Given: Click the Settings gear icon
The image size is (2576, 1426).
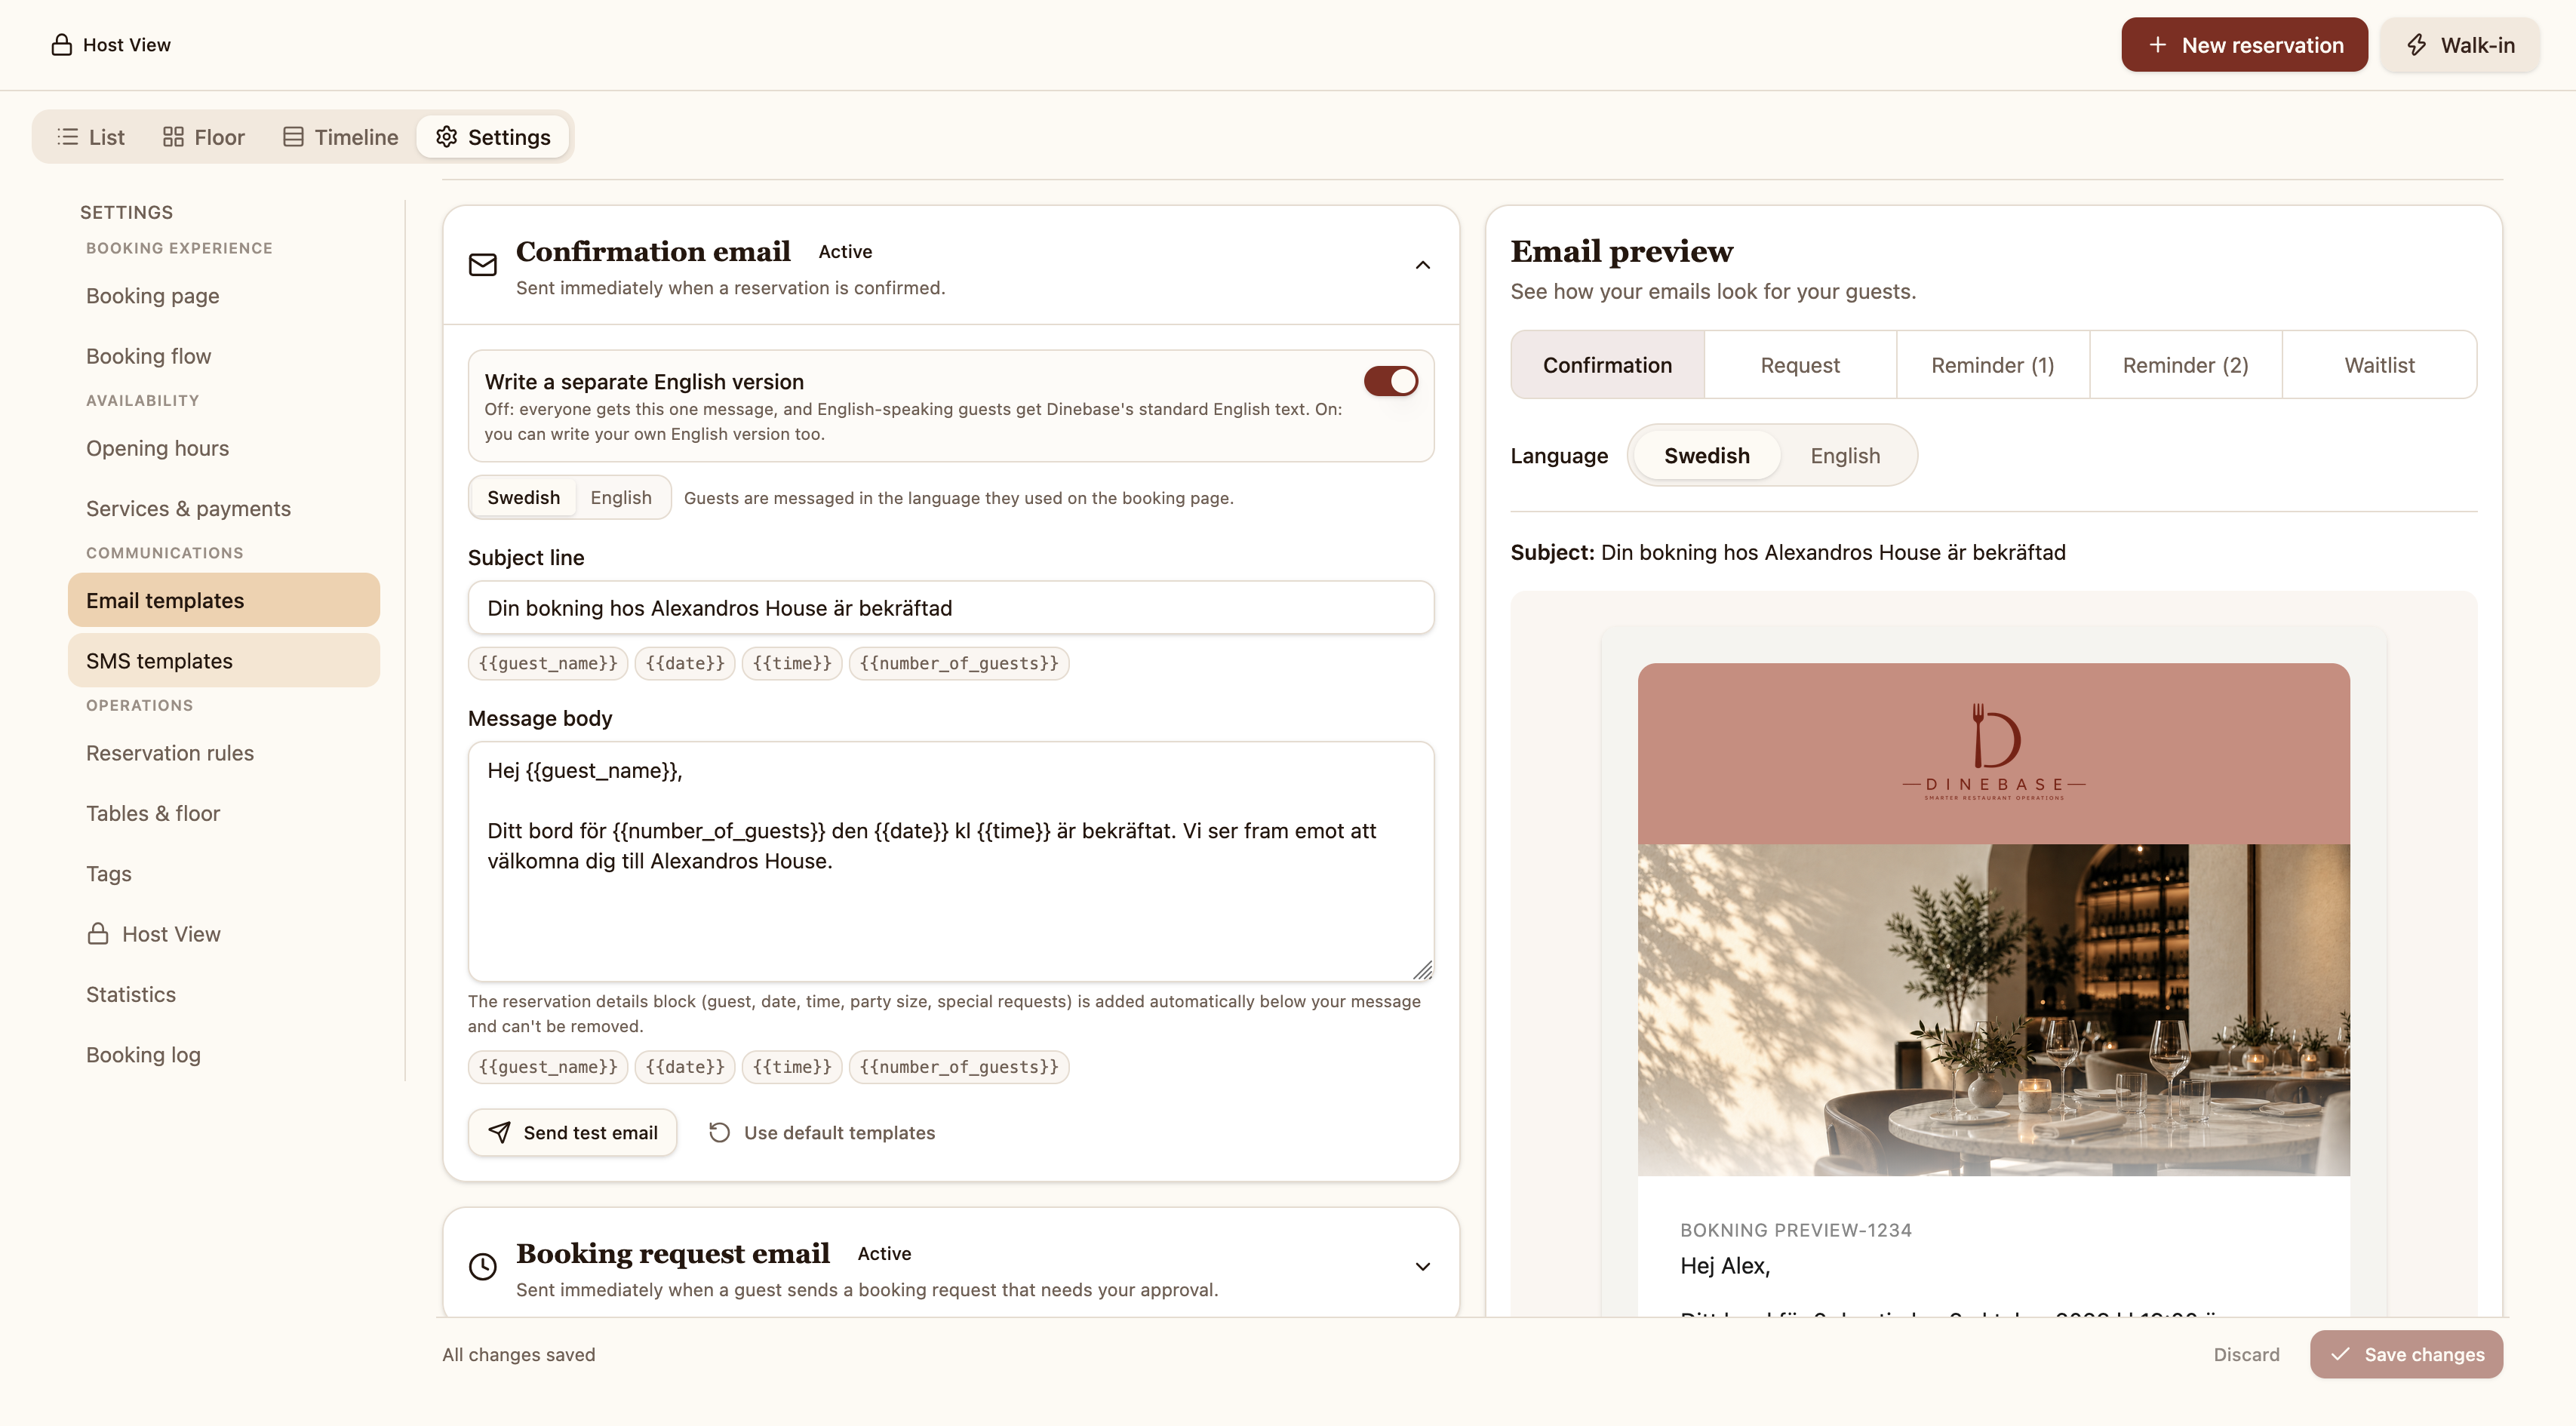Looking at the screenshot, I should pyautogui.click(x=446, y=137).
